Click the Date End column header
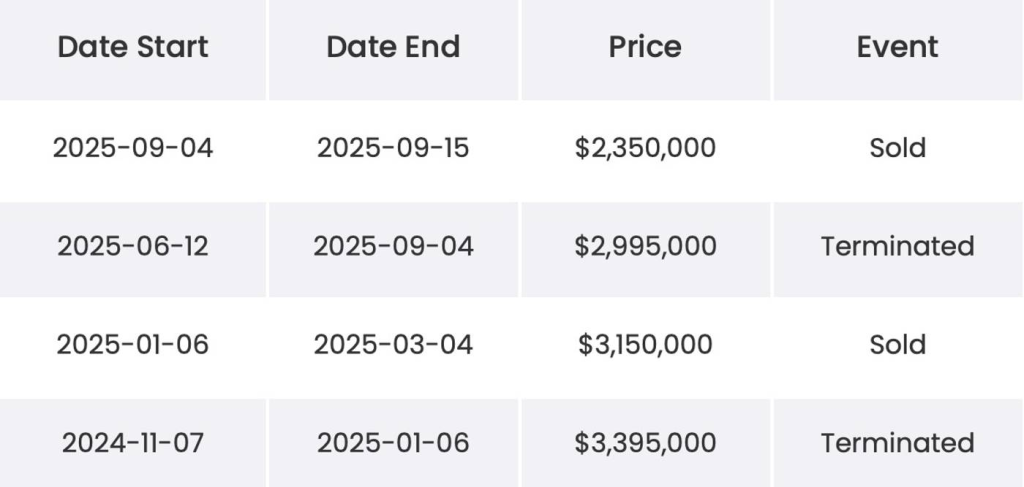Screen dimensions: 1024x487 (x=393, y=47)
